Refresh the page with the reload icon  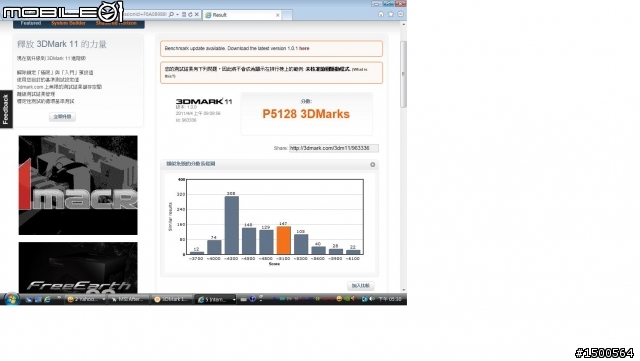(x=190, y=15)
